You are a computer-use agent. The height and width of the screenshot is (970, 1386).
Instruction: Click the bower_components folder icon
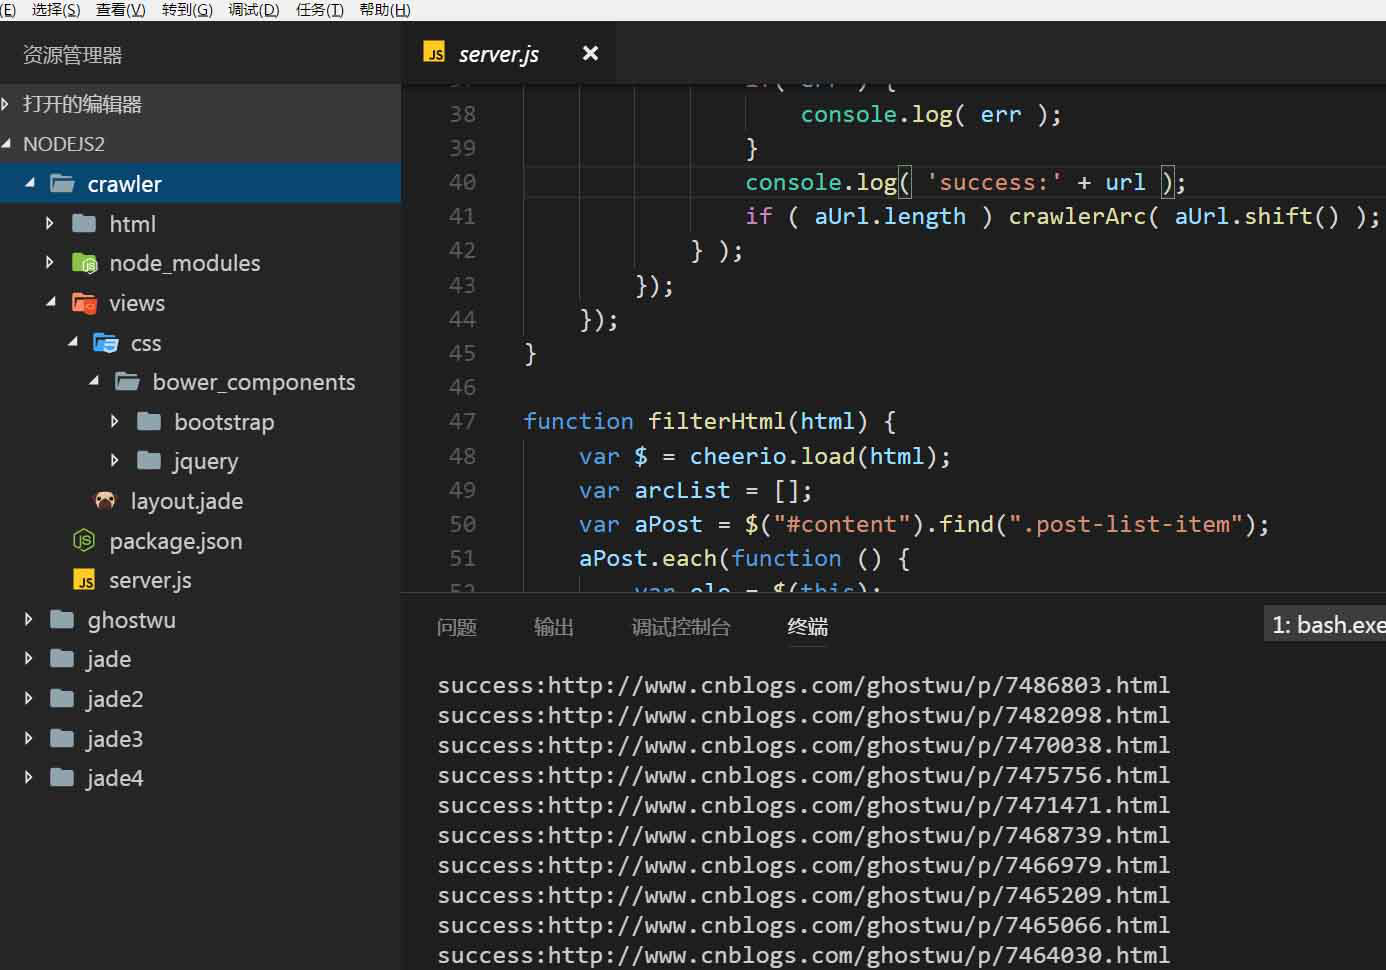tap(127, 382)
